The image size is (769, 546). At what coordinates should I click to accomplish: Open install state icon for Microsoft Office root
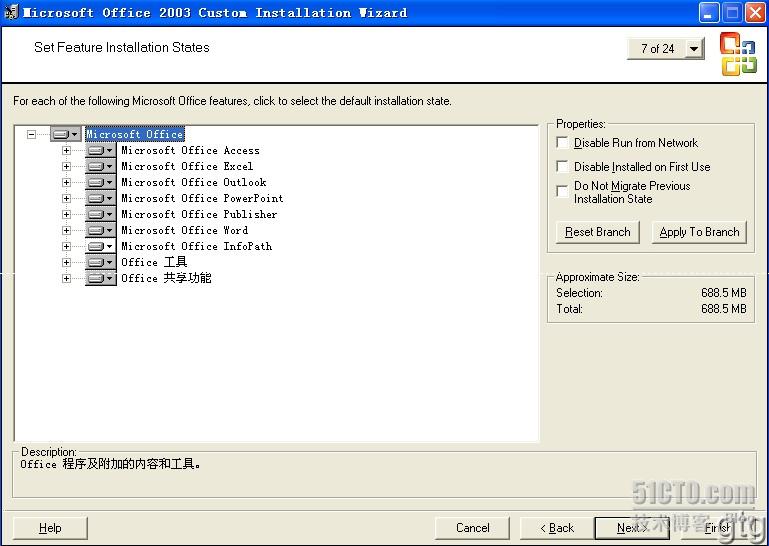click(65, 134)
